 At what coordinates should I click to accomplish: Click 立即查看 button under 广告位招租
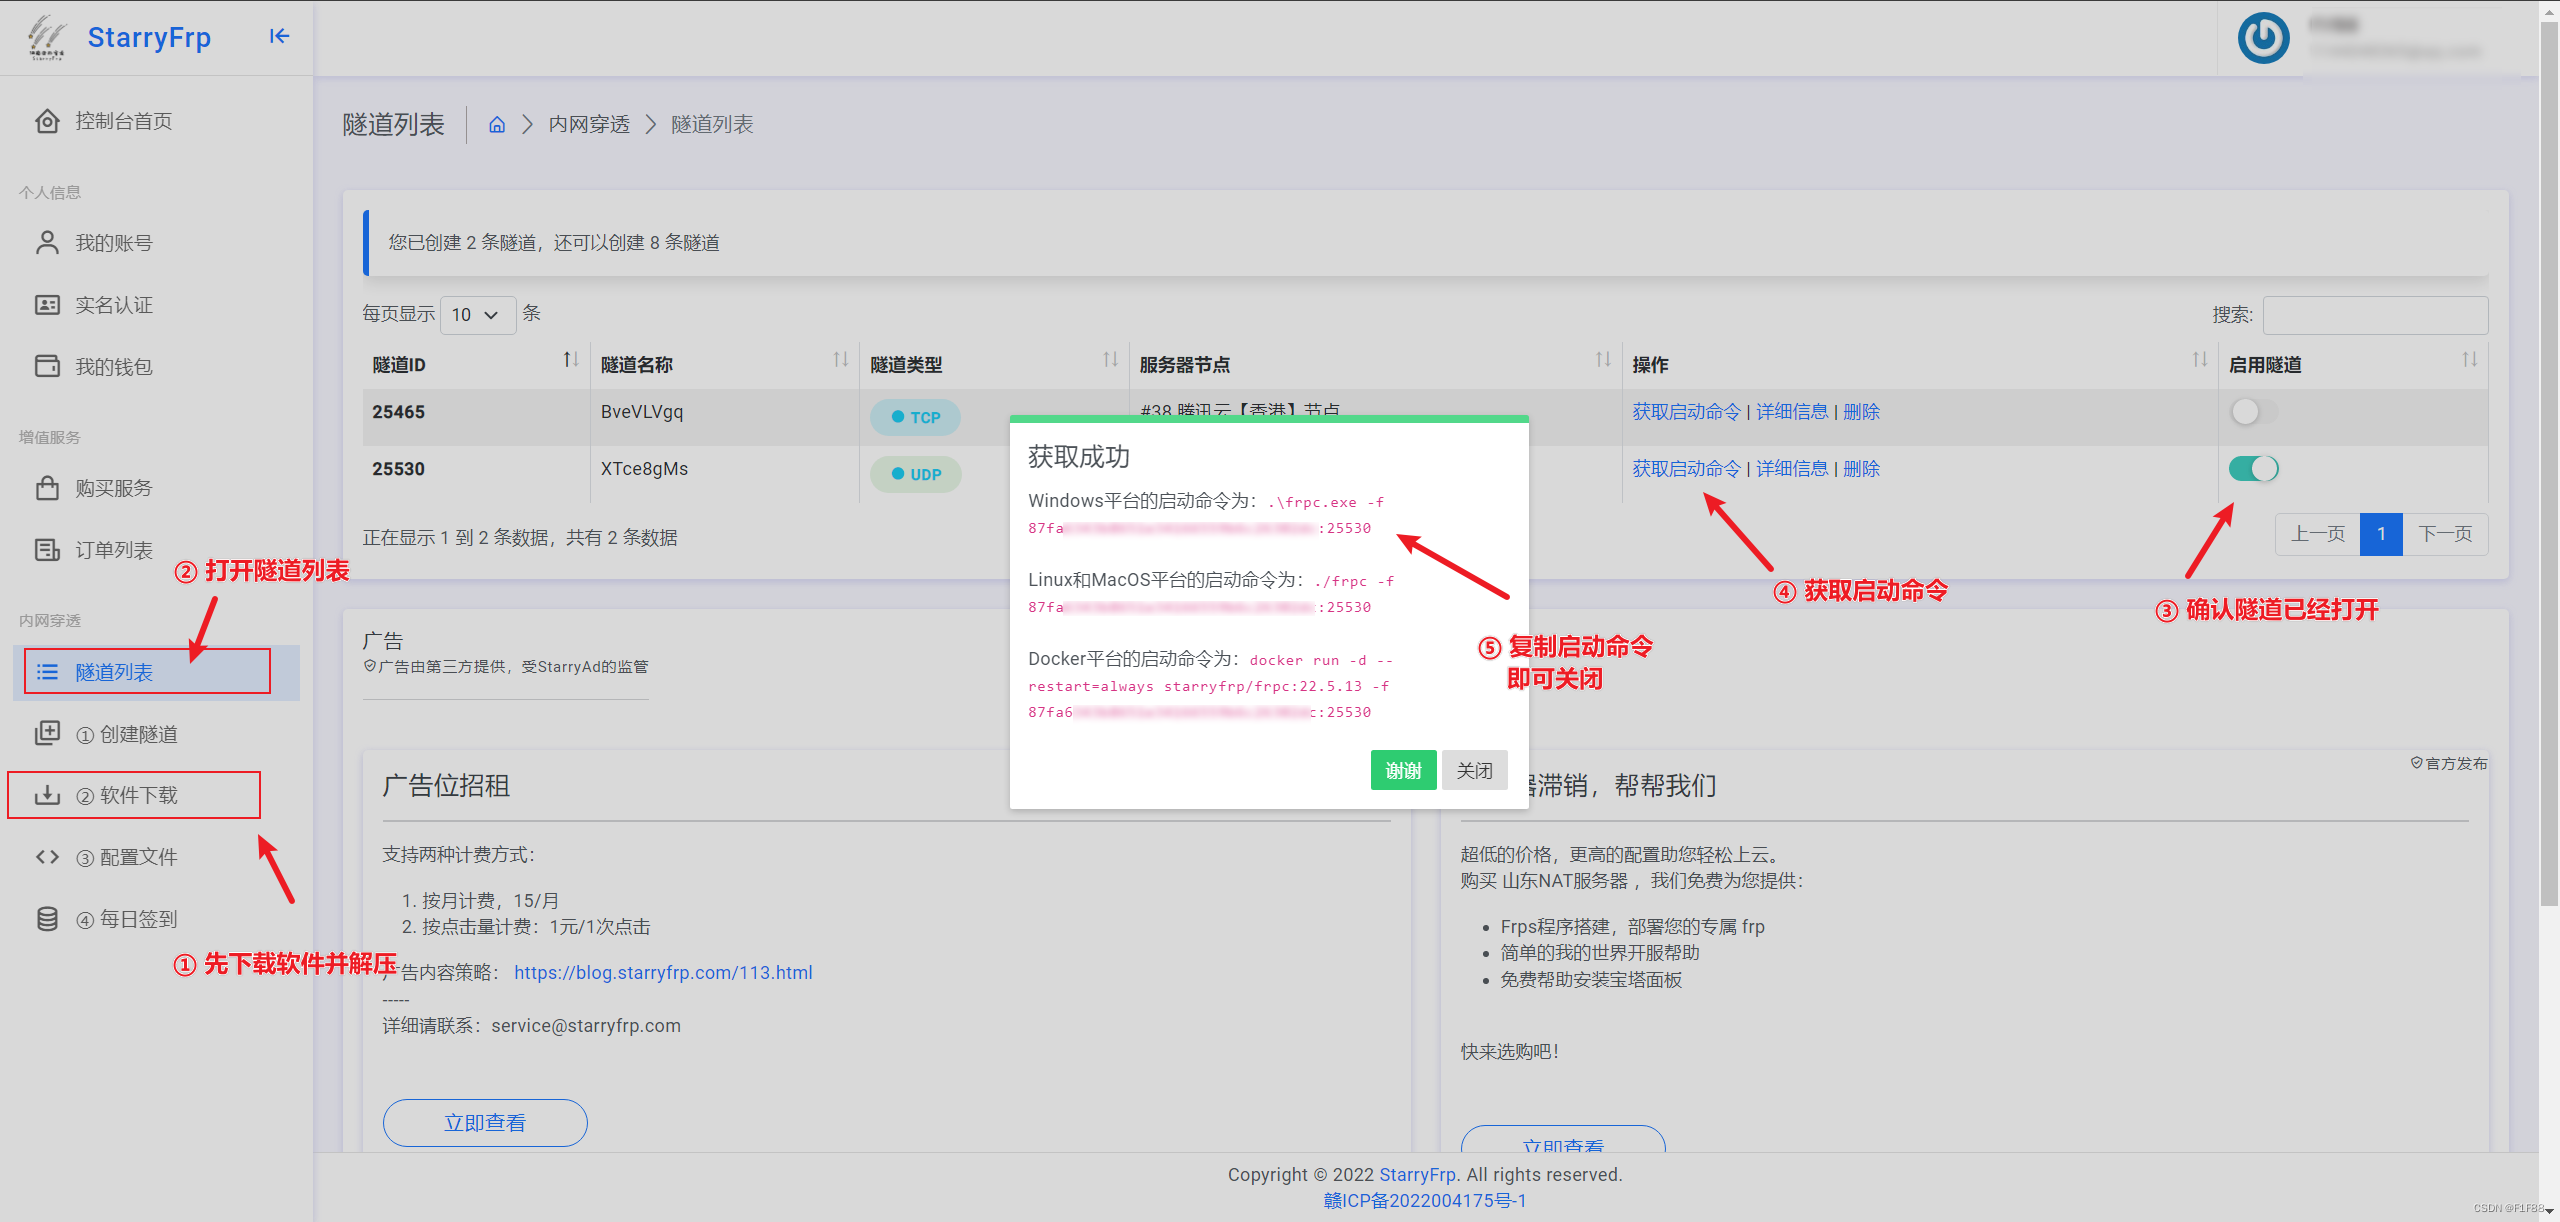point(485,1123)
